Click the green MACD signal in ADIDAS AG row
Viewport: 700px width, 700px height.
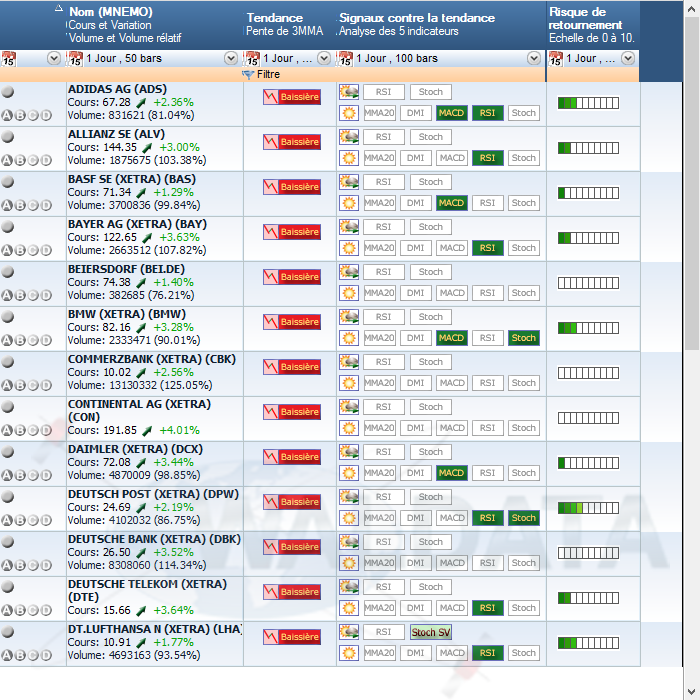[x=451, y=113]
